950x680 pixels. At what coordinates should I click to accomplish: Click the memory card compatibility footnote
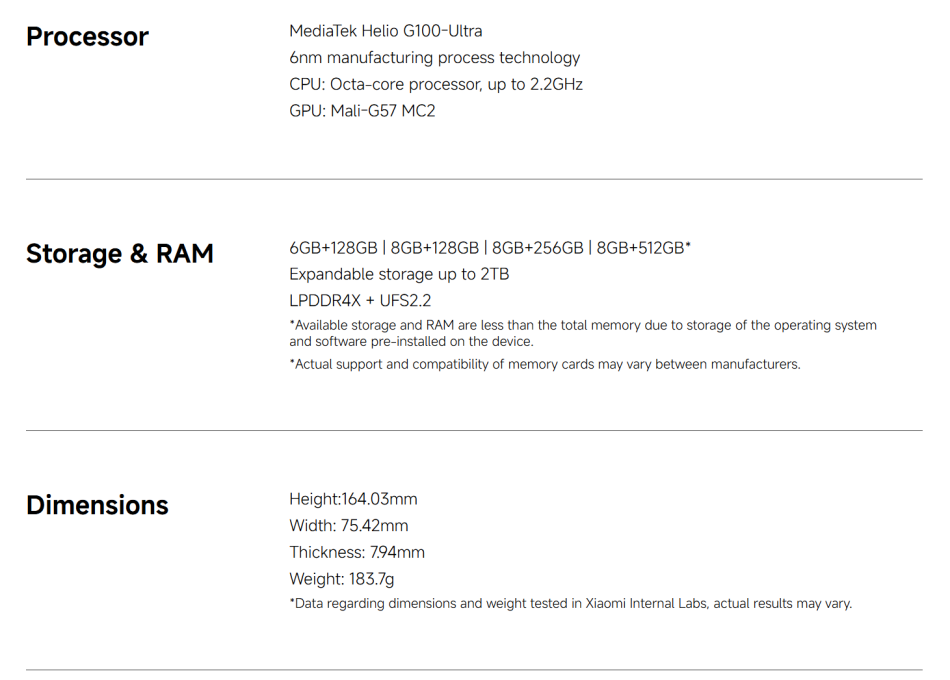(545, 364)
